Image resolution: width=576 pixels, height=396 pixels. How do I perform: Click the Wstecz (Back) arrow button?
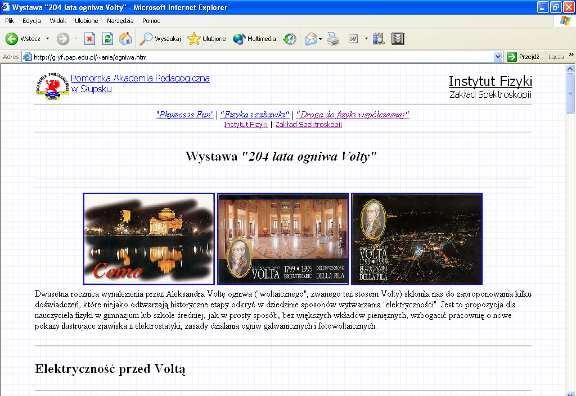pyautogui.click(x=12, y=39)
